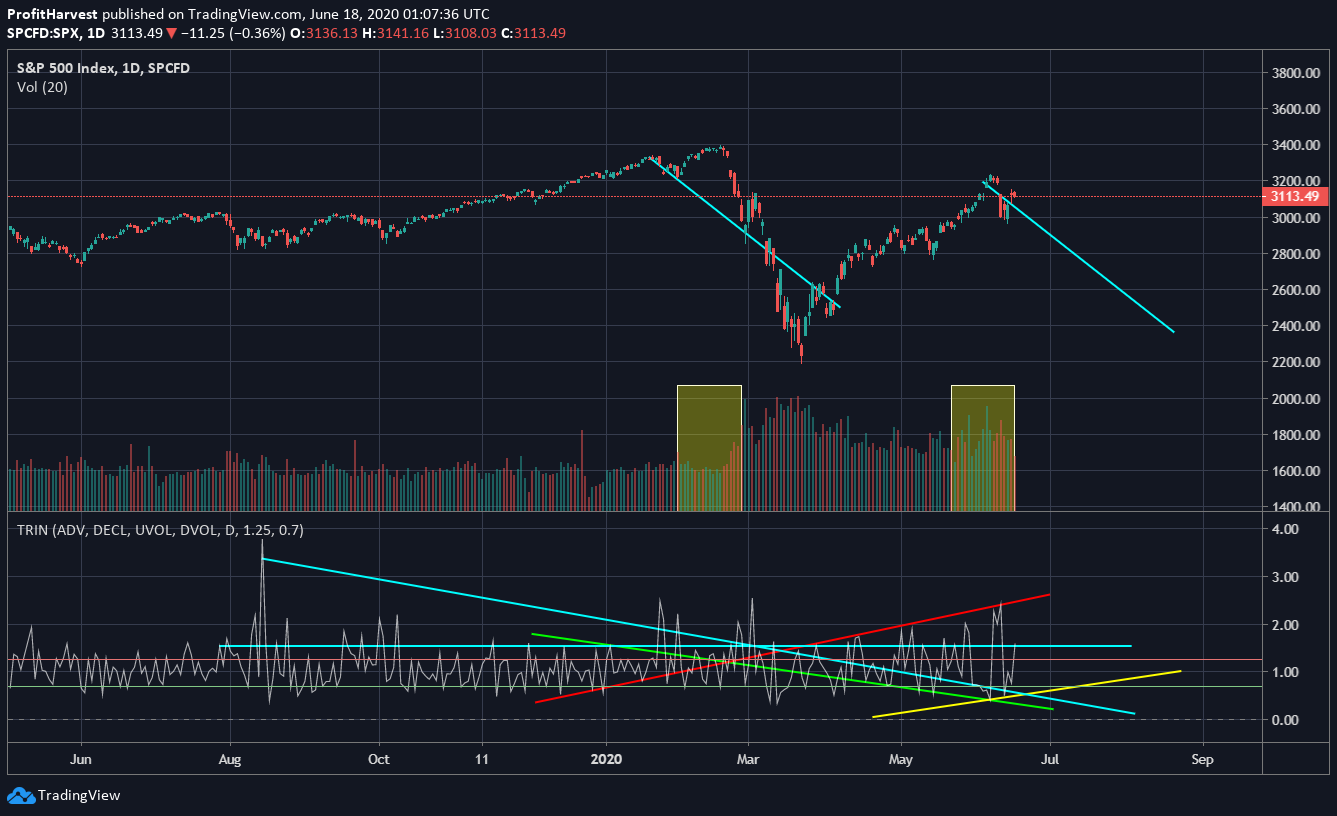
Task: Click the Sep date label on time axis
Action: click(x=1203, y=759)
